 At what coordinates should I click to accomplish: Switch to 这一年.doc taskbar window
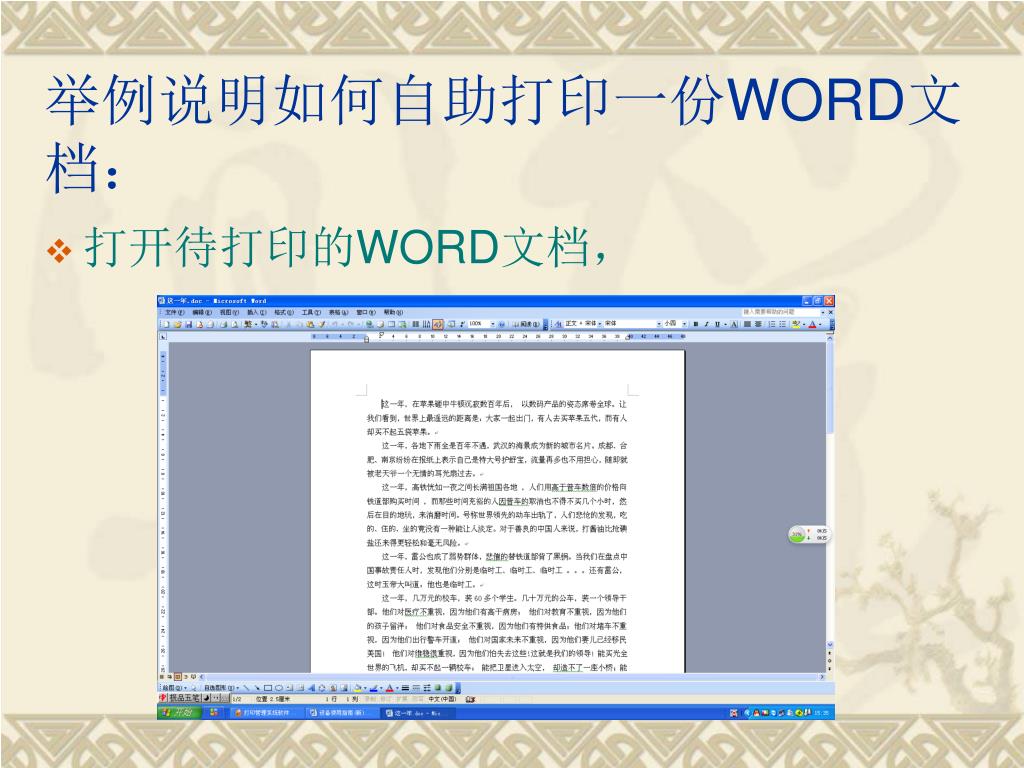[418, 712]
